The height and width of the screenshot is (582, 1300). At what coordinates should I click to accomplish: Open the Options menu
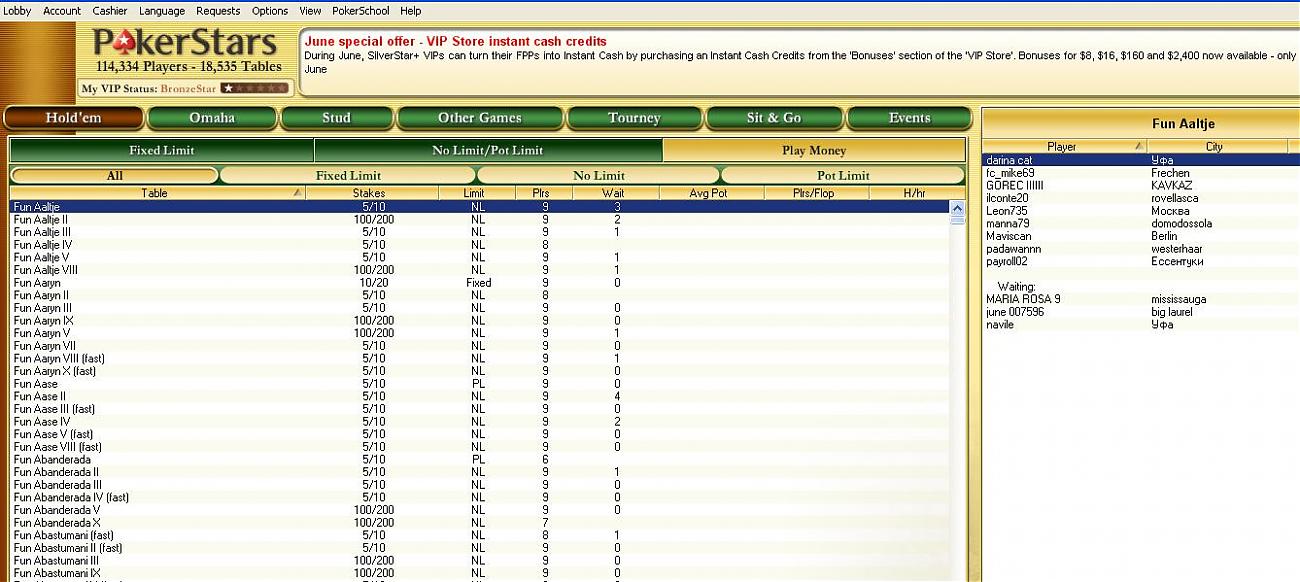pyautogui.click(x=270, y=11)
